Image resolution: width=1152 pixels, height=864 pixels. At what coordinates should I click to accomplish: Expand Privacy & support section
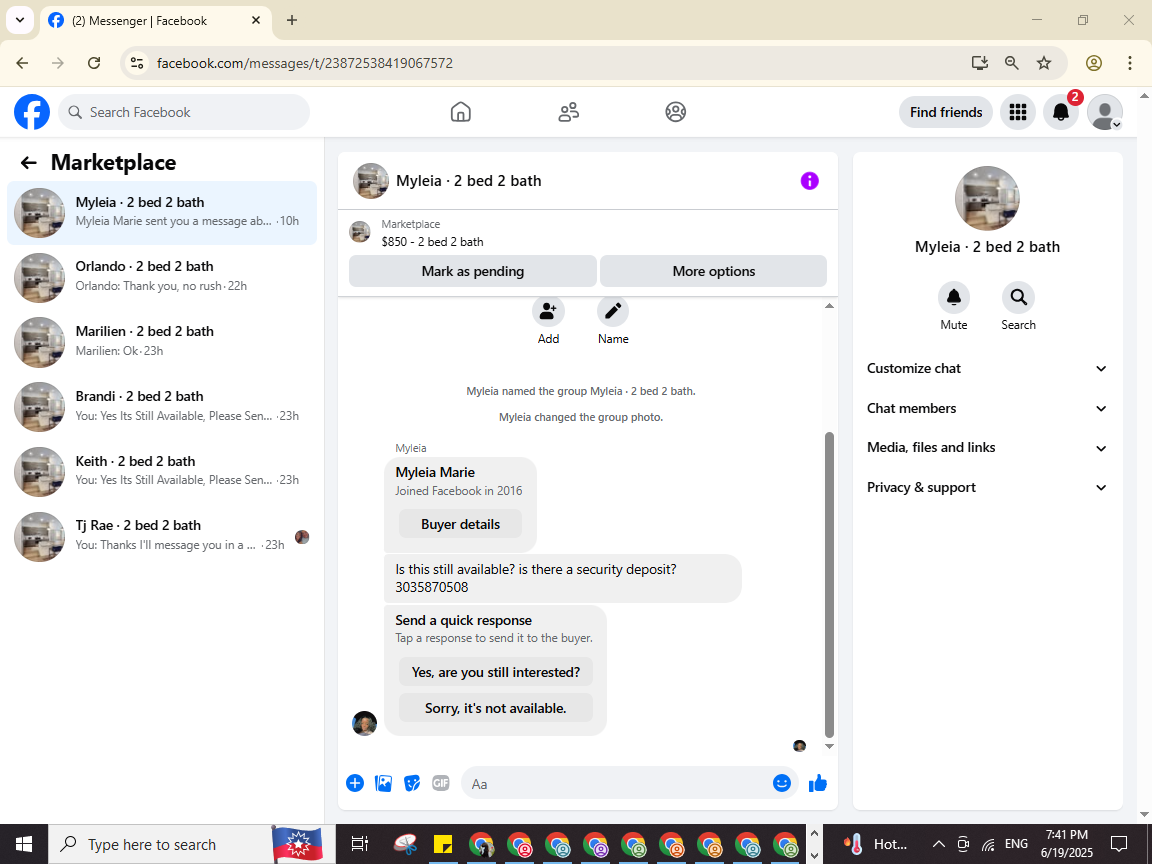(987, 487)
